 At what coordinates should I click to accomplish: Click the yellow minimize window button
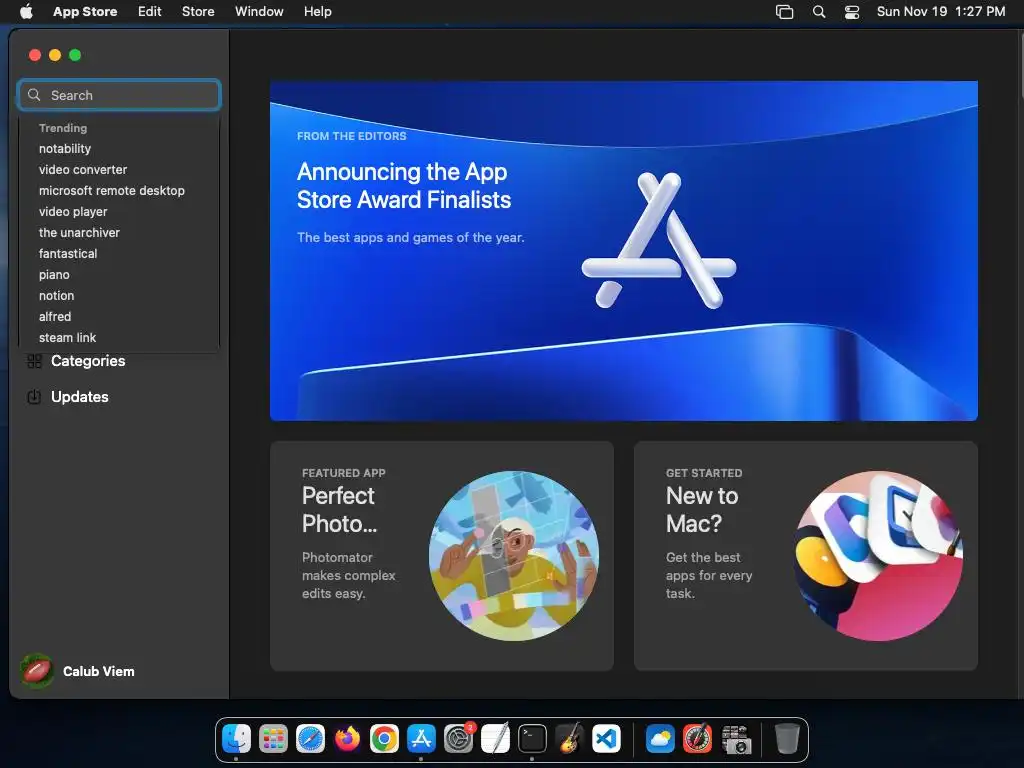click(x=55, y=56)
